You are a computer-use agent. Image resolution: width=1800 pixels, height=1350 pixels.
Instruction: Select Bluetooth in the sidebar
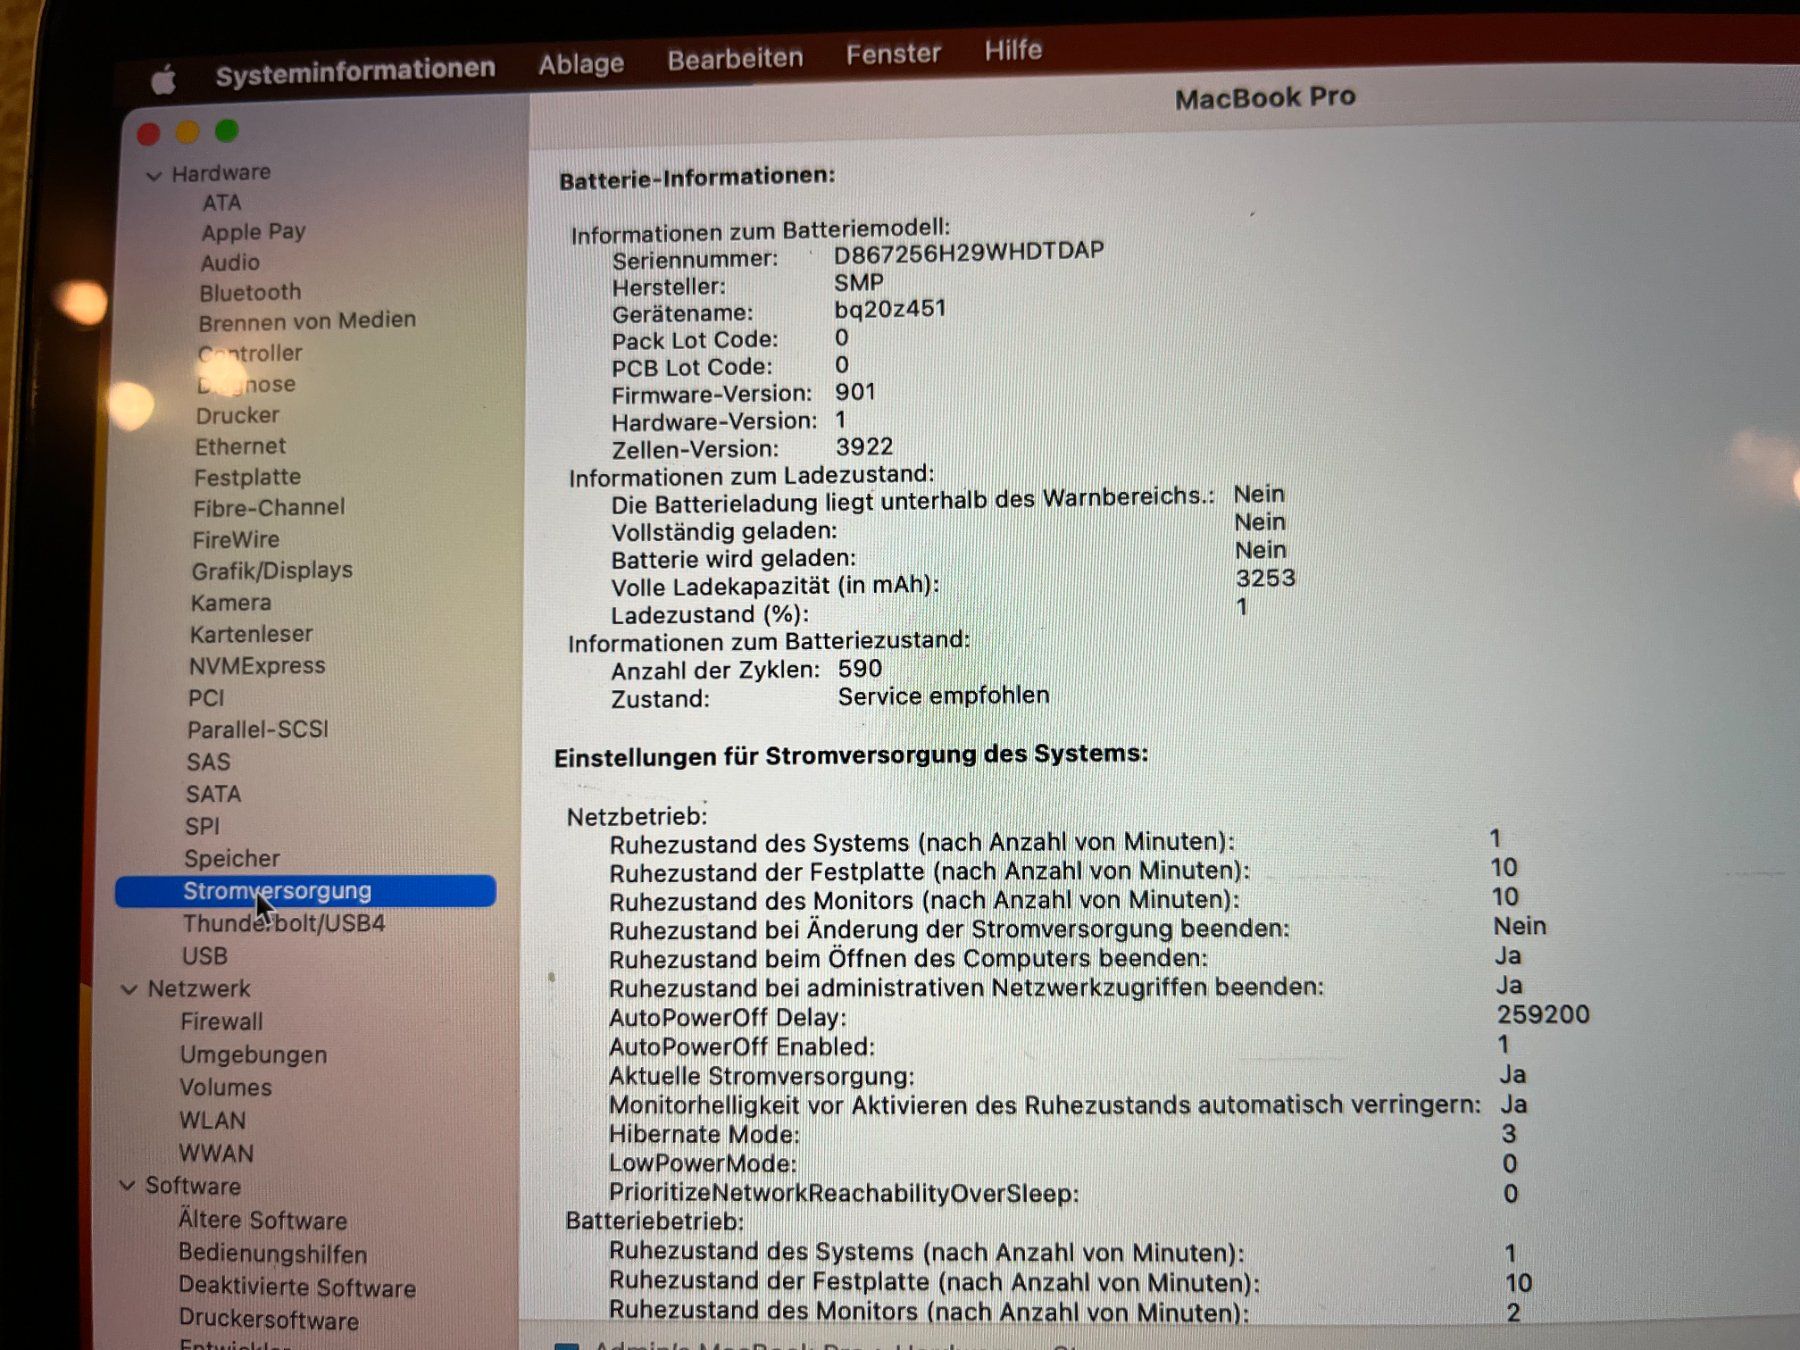[x=250, y=292]
